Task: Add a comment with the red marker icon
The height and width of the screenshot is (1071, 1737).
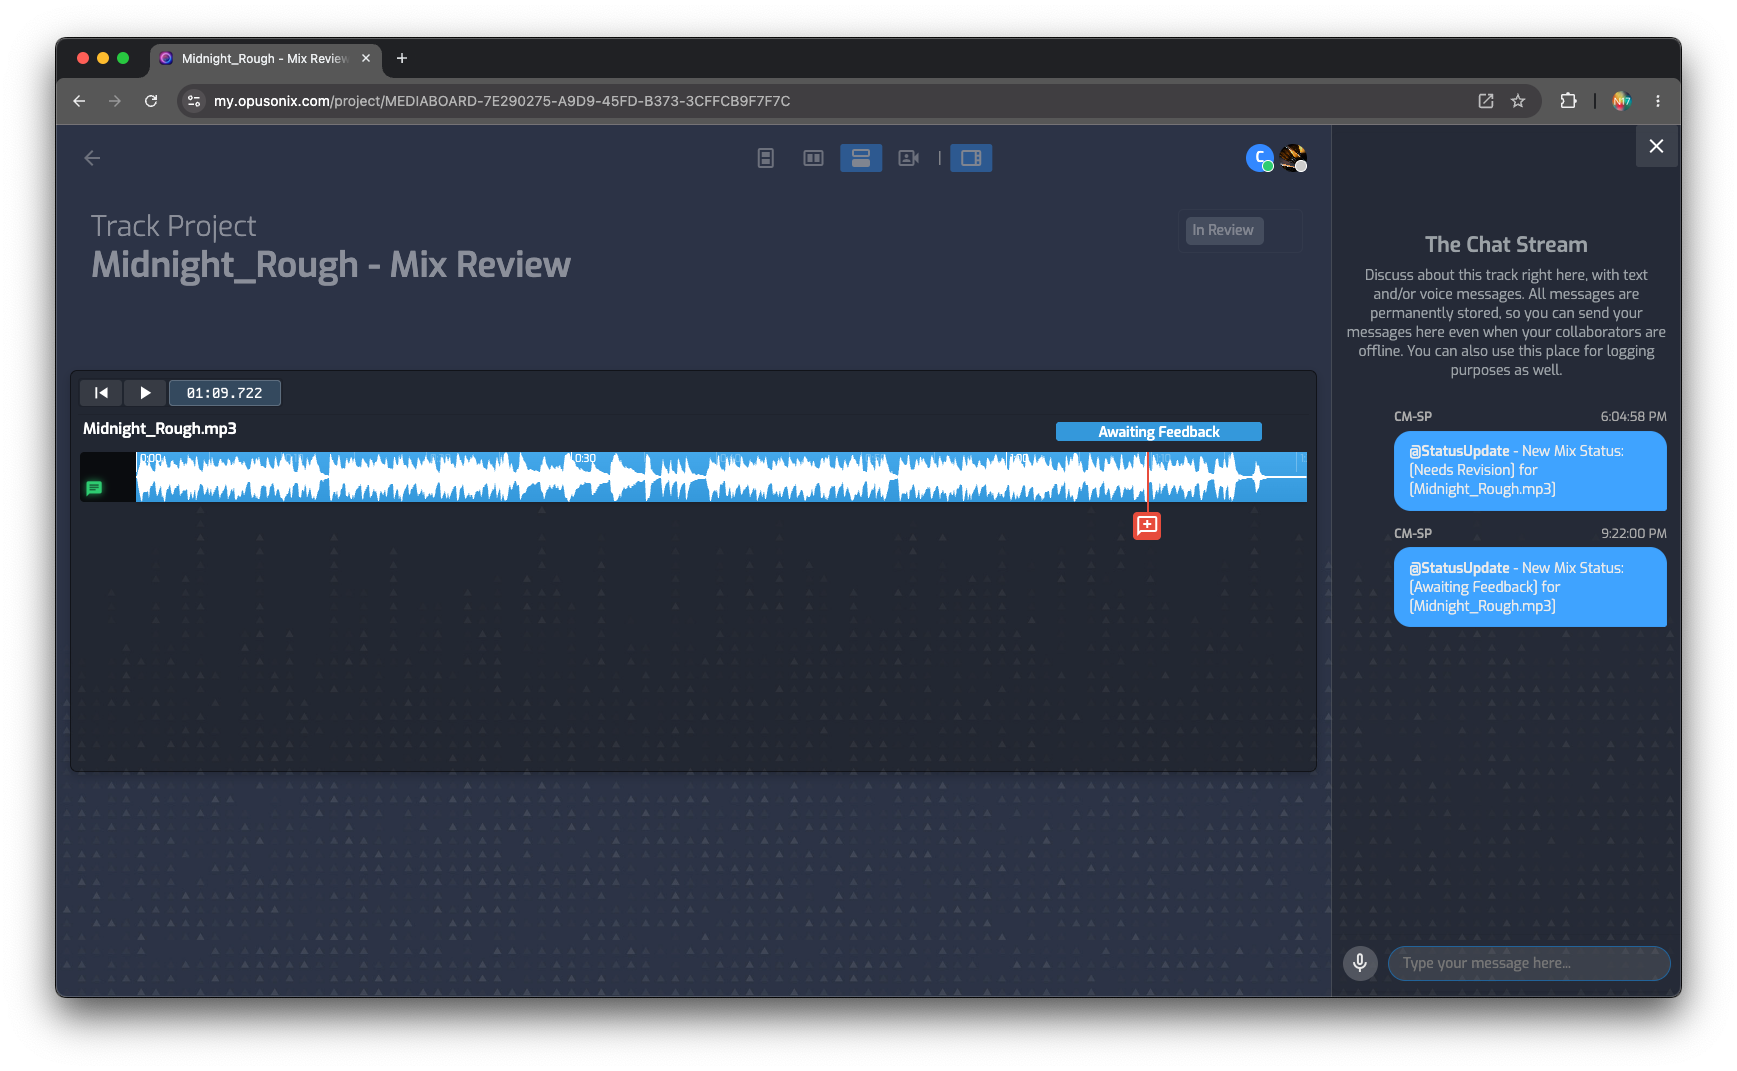Action: coord(1147,525)
